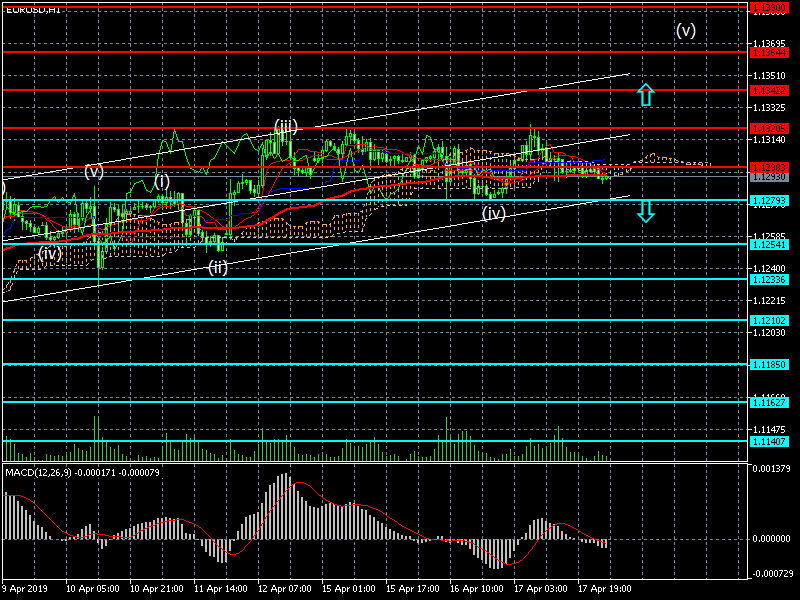This screenshot has height=600, width=800.
Task: Click the 12 Apr 07:00 time marker
Action: coord(283,590)
